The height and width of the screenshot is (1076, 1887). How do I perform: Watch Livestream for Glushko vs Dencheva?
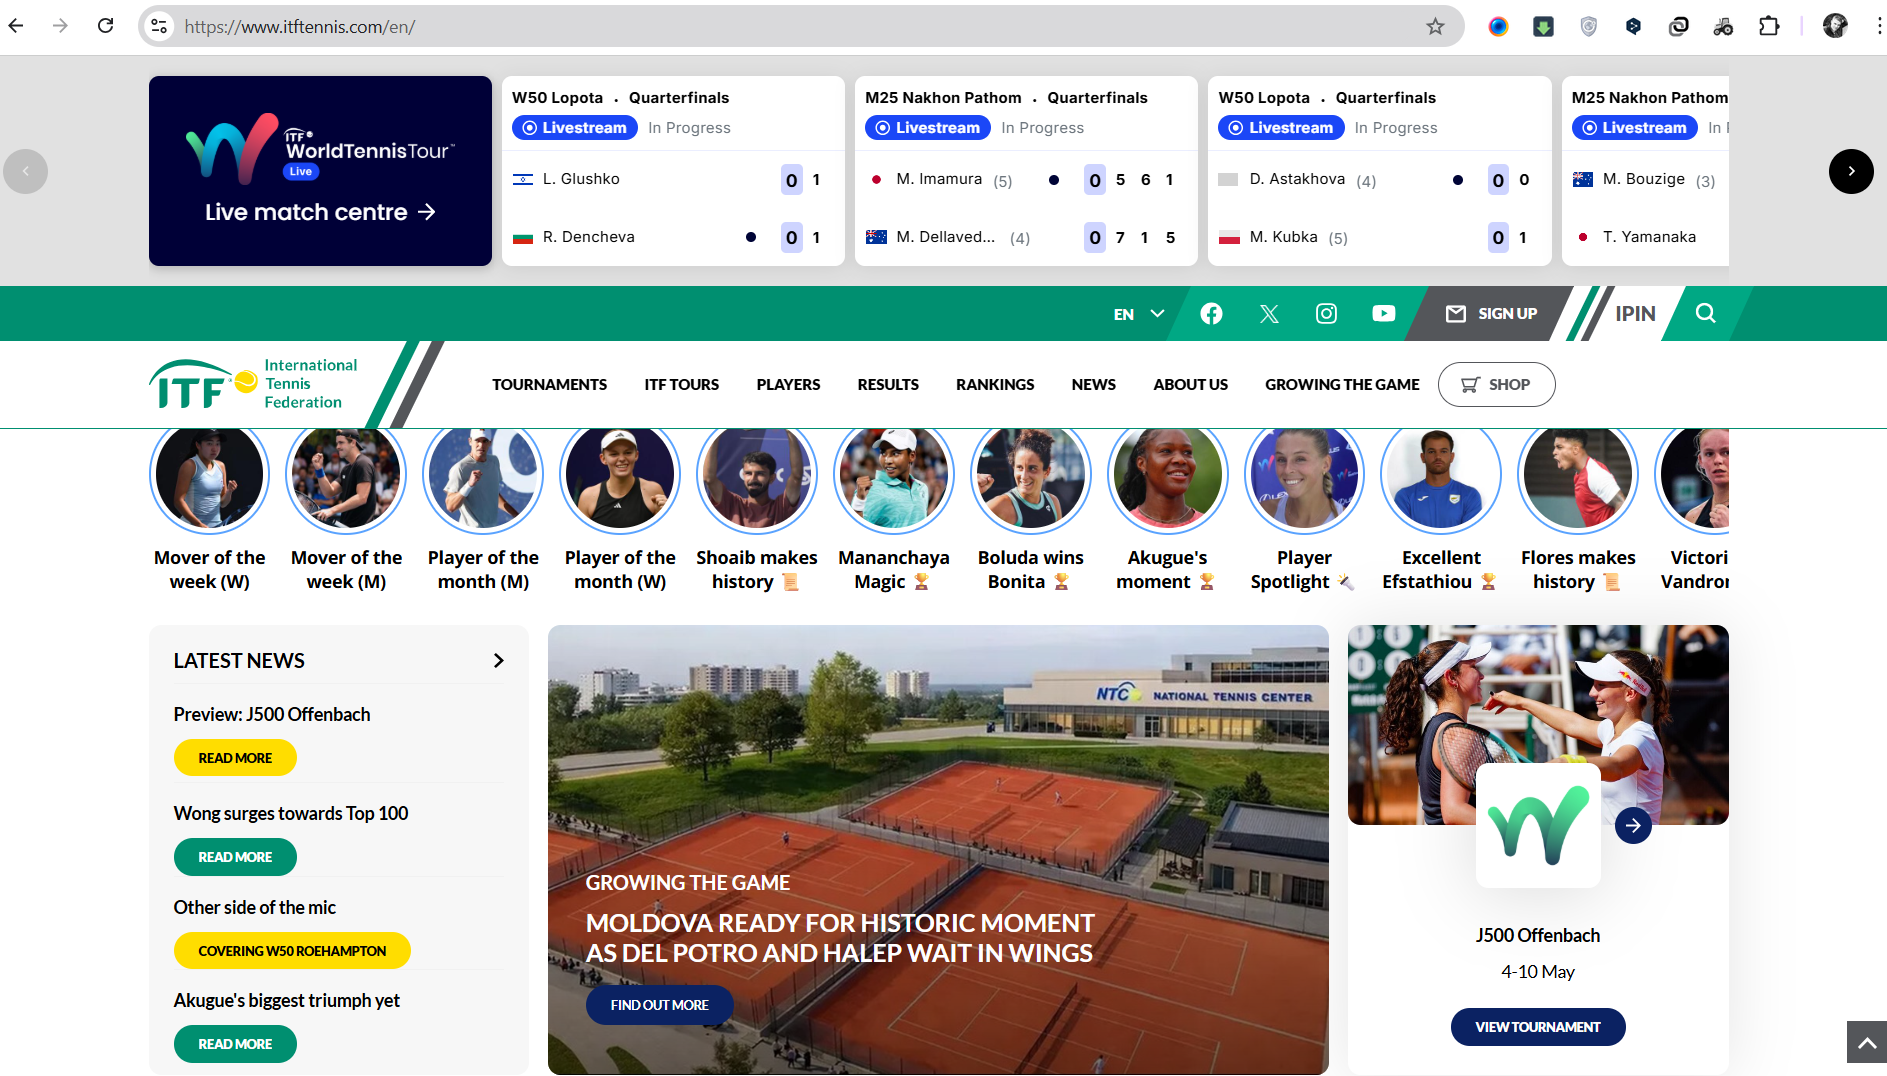[x=575, y=128]
